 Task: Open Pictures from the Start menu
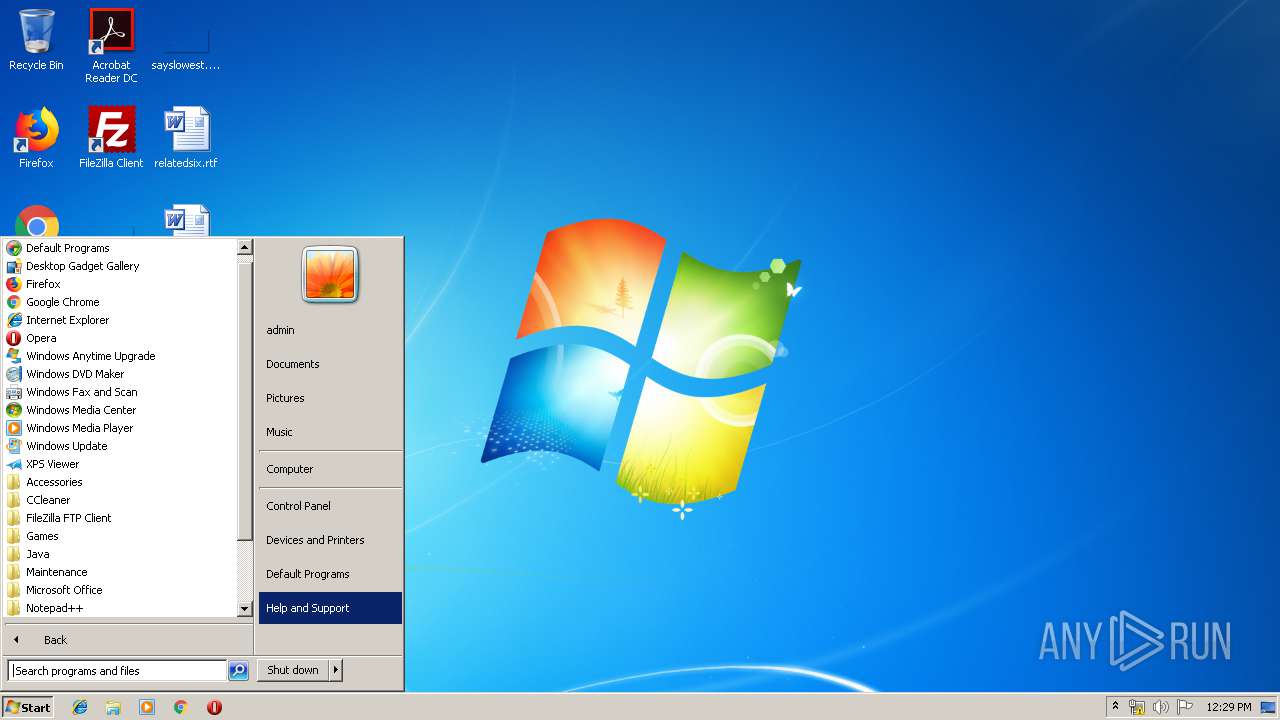(330, 398)
